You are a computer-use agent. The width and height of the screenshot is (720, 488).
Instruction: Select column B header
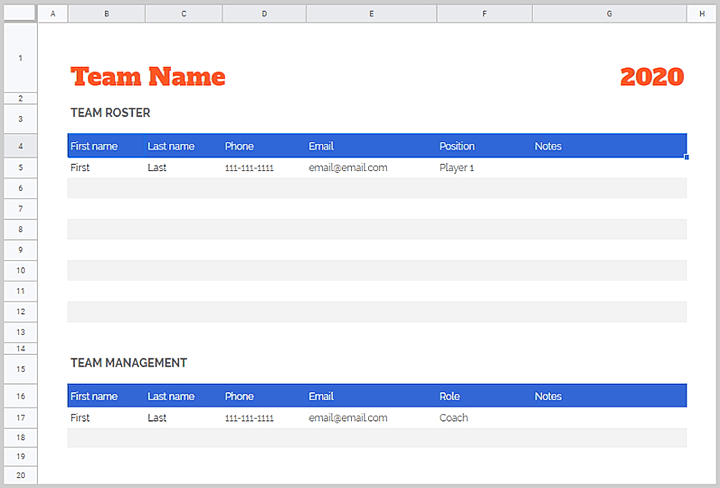(x=106, y=13)
